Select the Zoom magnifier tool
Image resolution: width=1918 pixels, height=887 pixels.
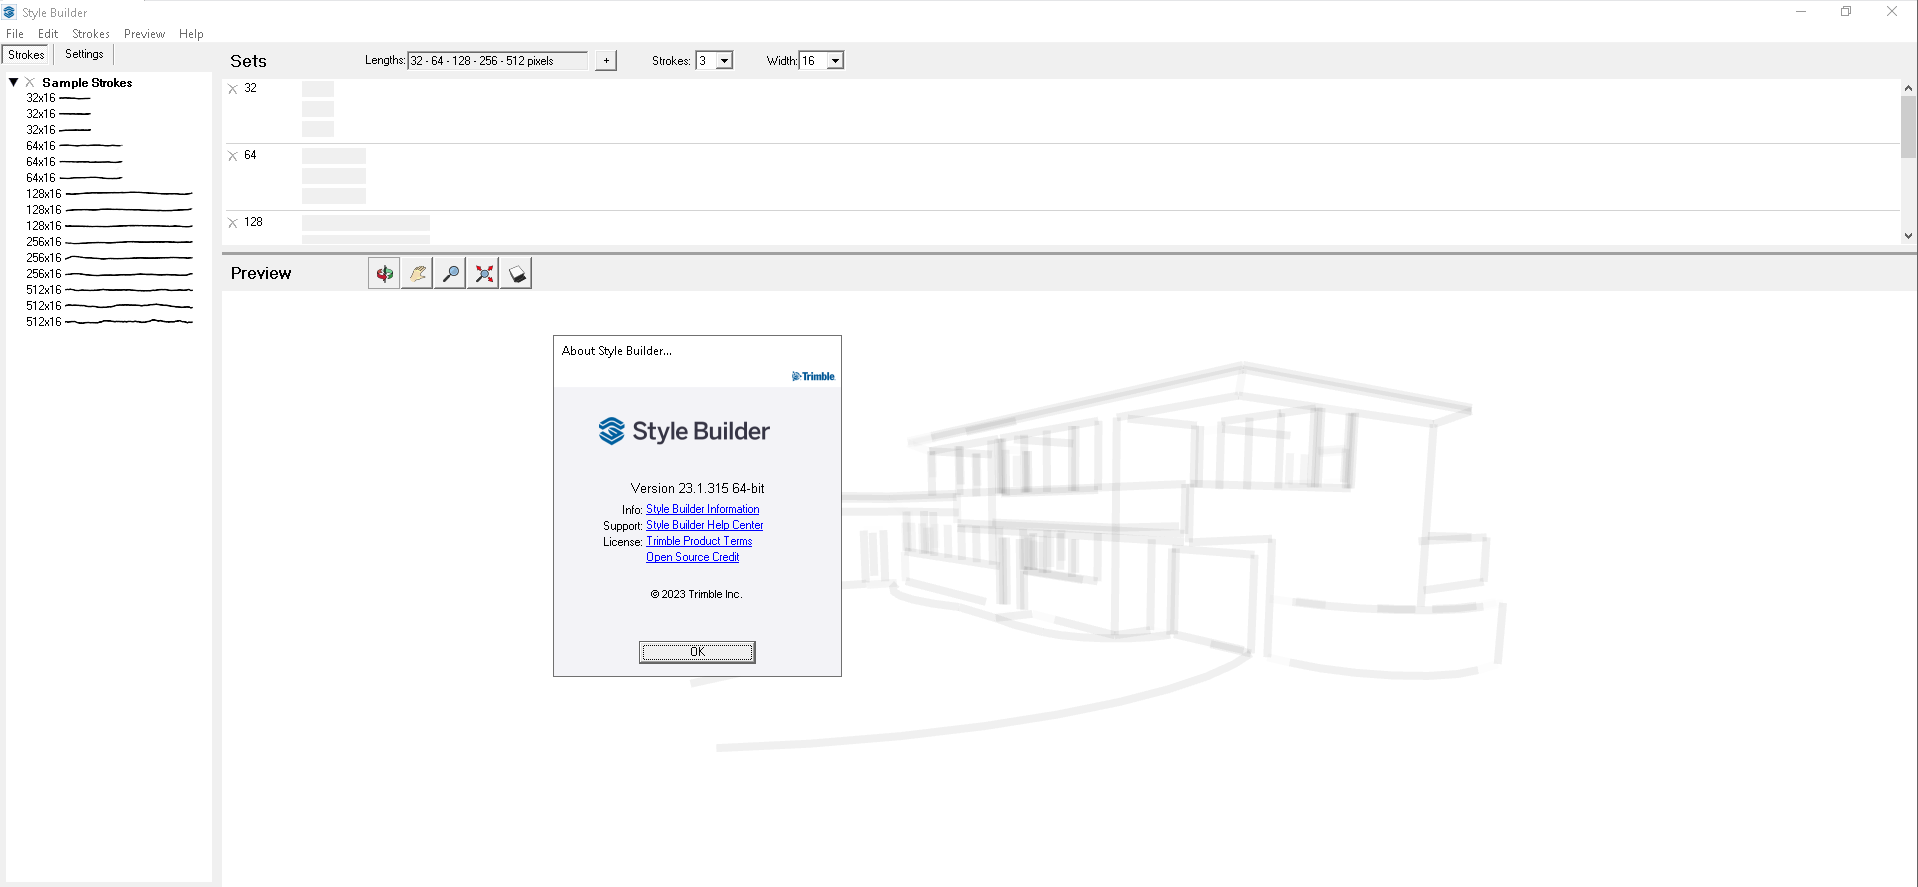coord(450,273)
